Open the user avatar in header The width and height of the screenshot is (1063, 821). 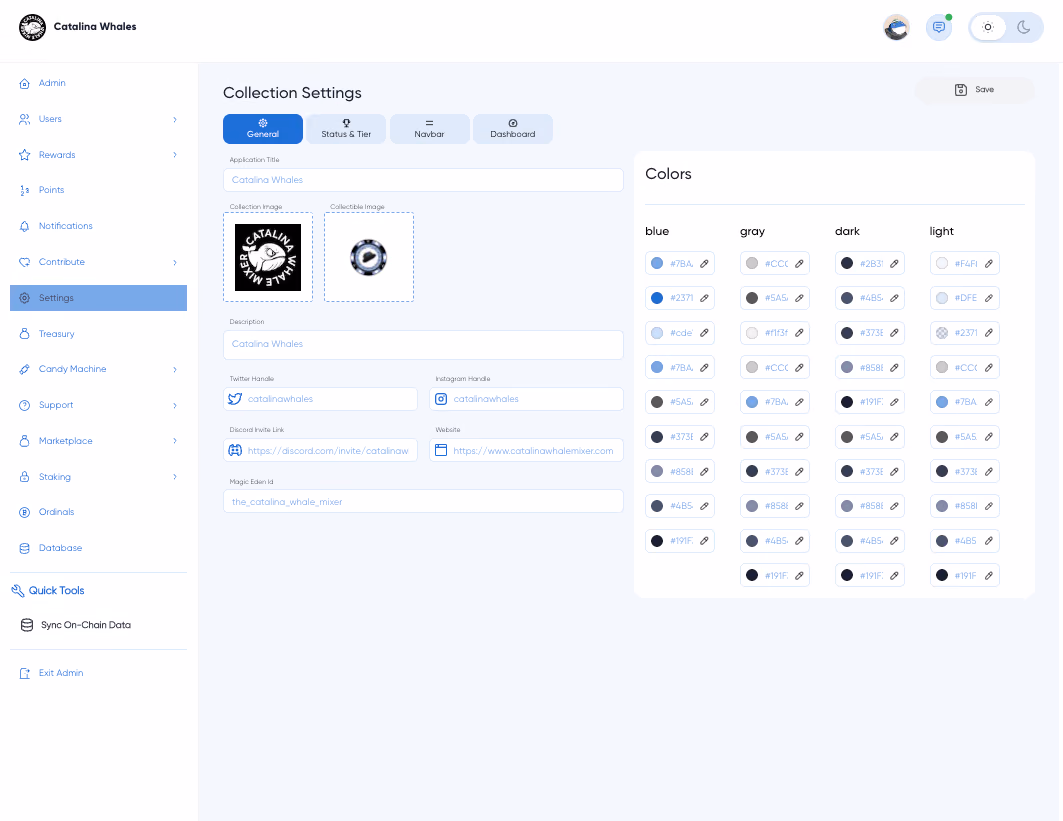pos(896,27)
